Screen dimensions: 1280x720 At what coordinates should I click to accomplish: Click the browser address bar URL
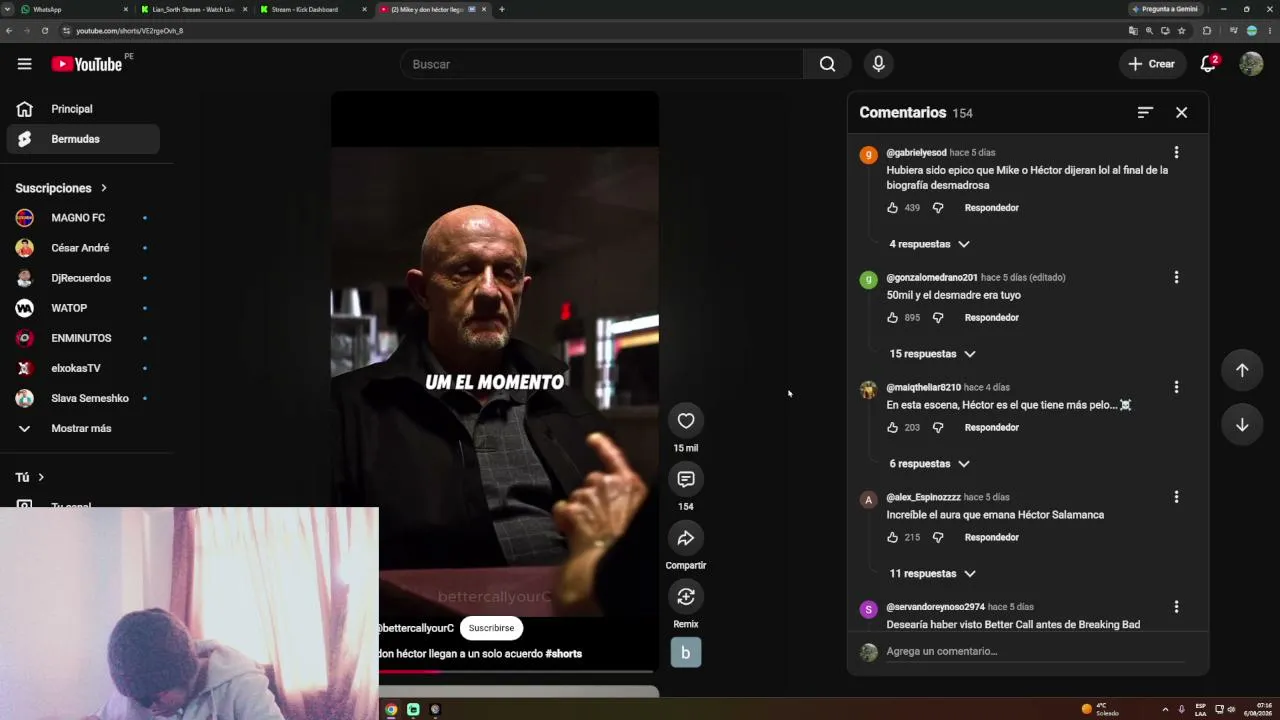pos(130,31)
